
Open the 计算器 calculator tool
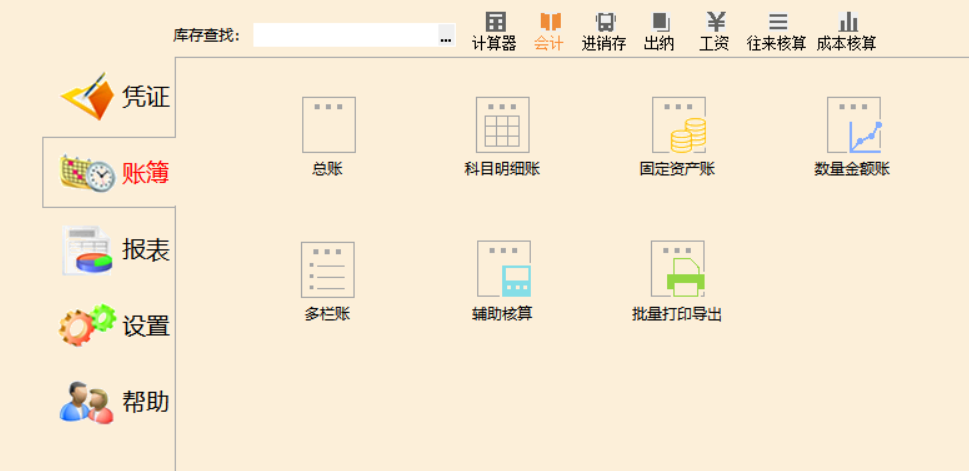point(494,32)
